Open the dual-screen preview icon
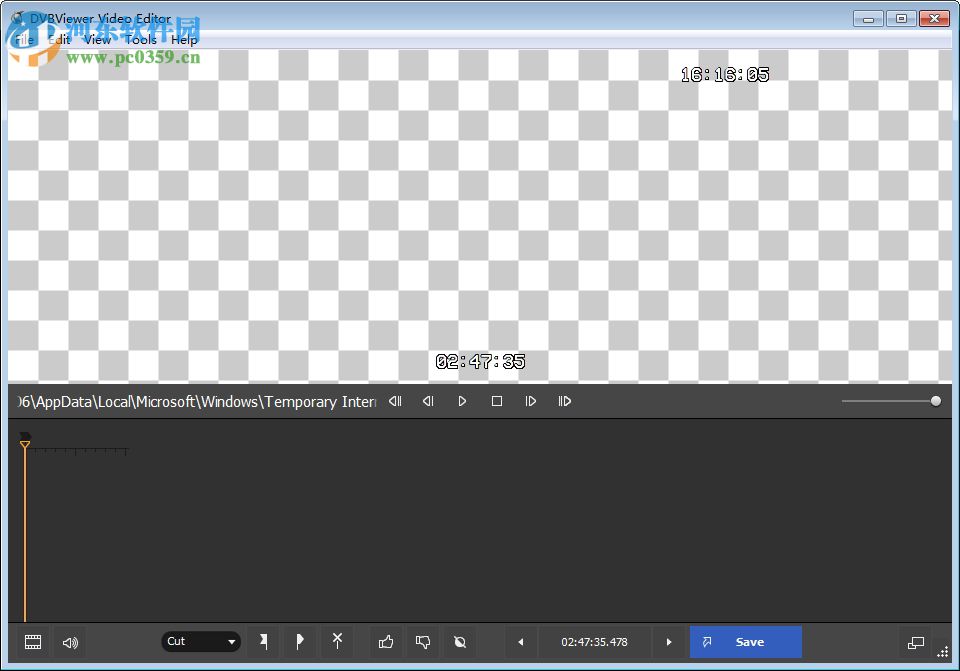 point(916,642)
